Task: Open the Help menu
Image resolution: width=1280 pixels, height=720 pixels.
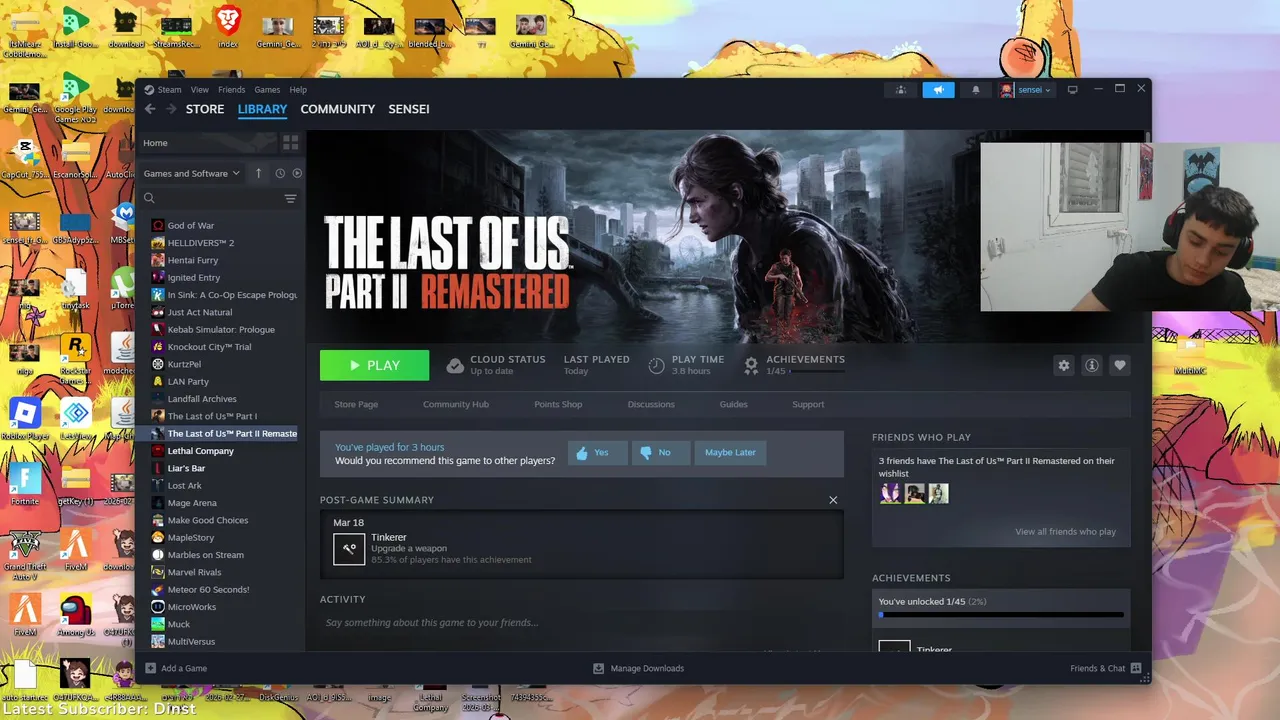Action: 298,90
